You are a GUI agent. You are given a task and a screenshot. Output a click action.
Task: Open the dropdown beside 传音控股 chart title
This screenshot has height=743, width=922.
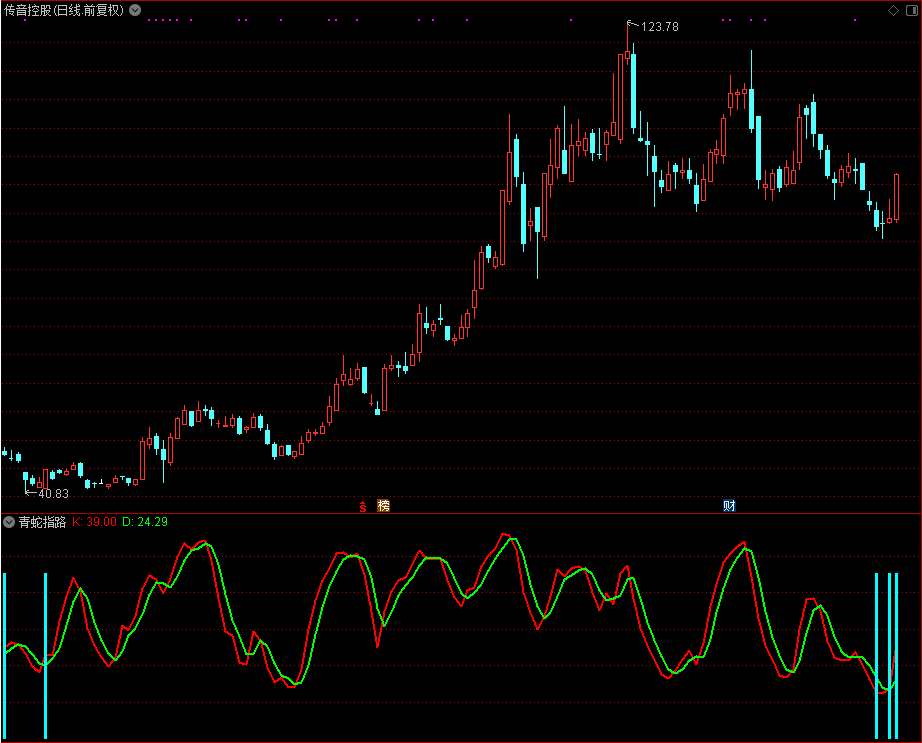pos(135,10)
